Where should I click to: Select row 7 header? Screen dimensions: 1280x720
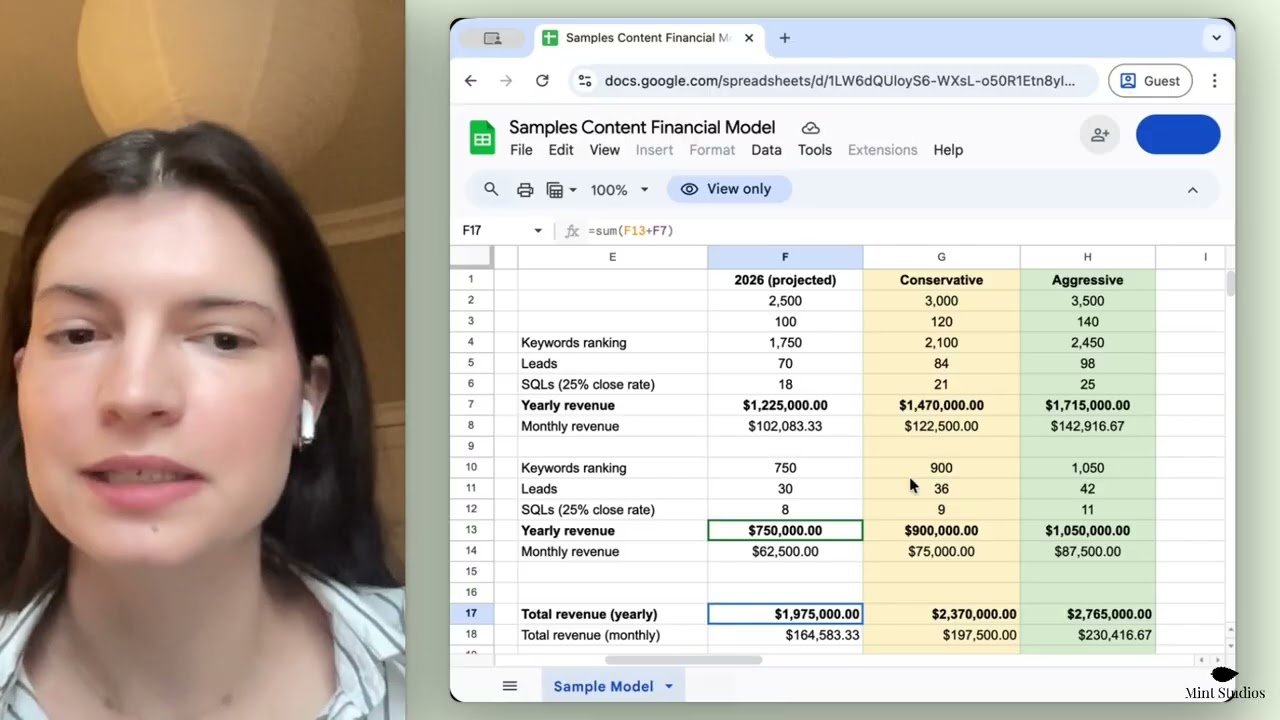(x=471, y=405)
